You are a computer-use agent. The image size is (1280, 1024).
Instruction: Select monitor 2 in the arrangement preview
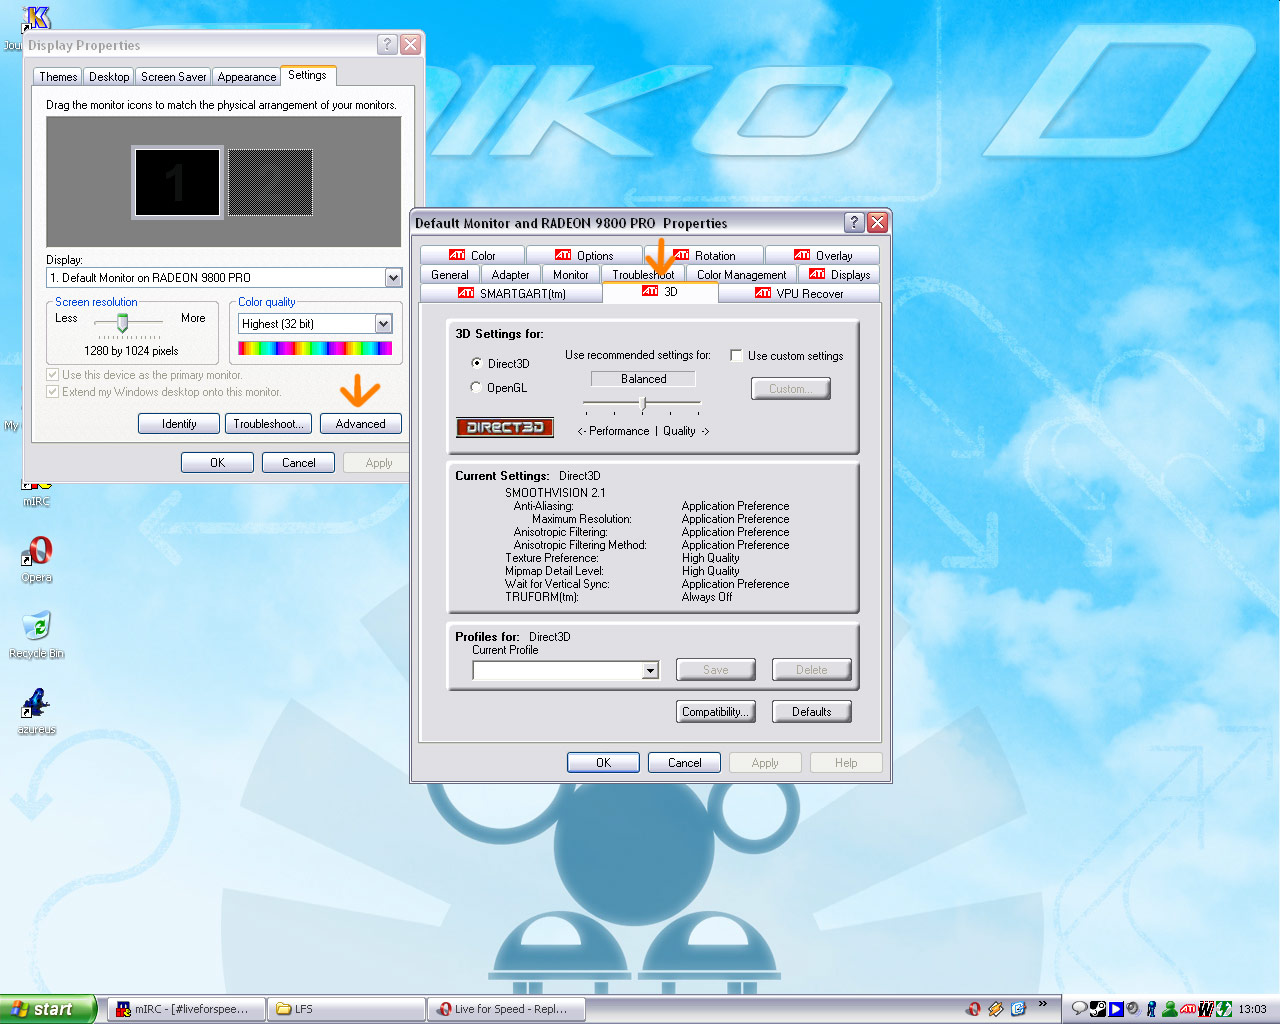point(270,182)
